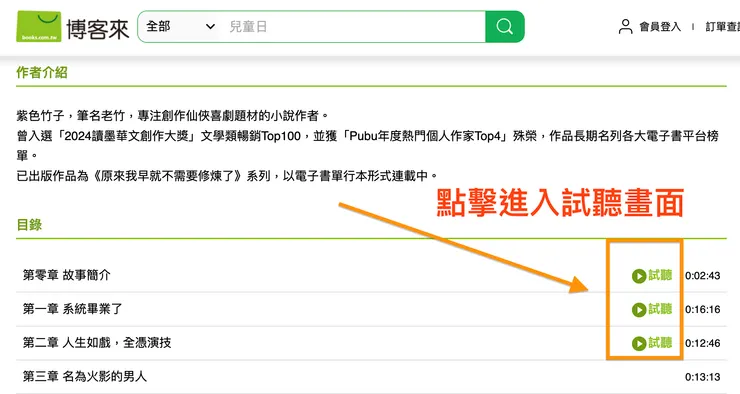Open the 會員登入 link

click(x=660, y=27)
